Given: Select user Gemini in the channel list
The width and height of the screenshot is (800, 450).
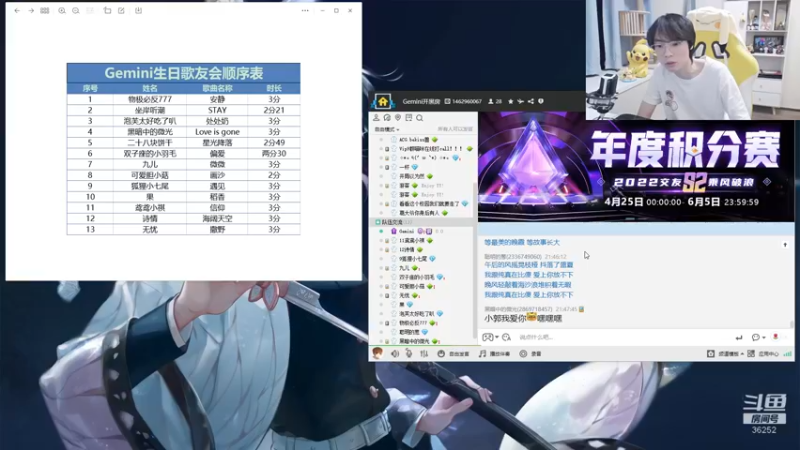Looking at the screenshot, I should click(407, 231).
